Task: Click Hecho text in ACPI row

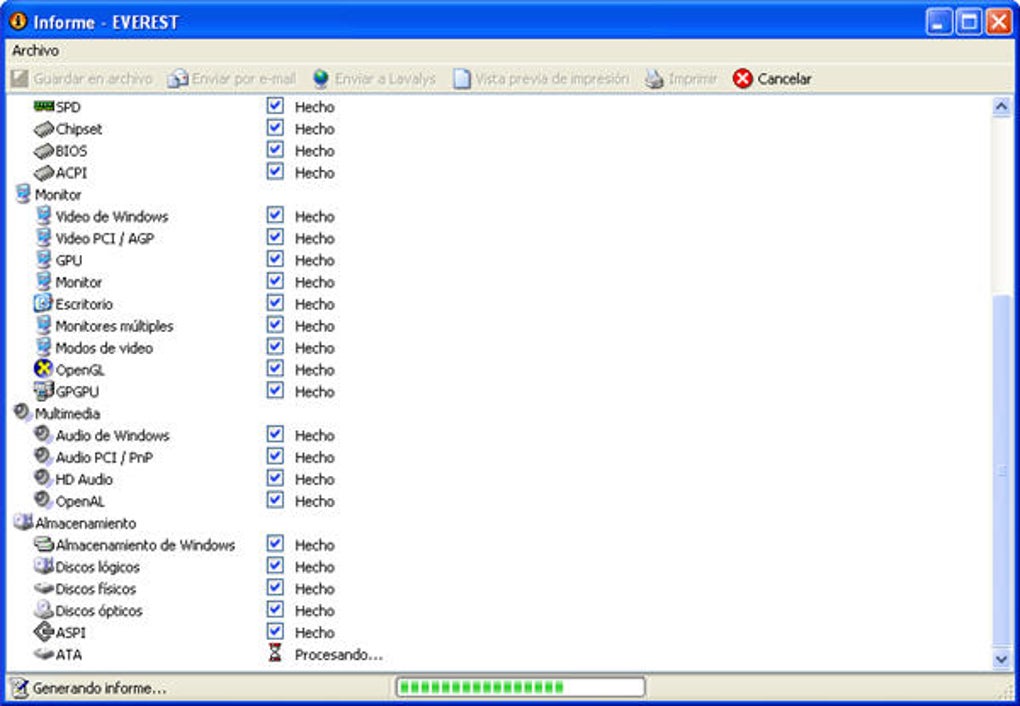Action: [315, 173]
